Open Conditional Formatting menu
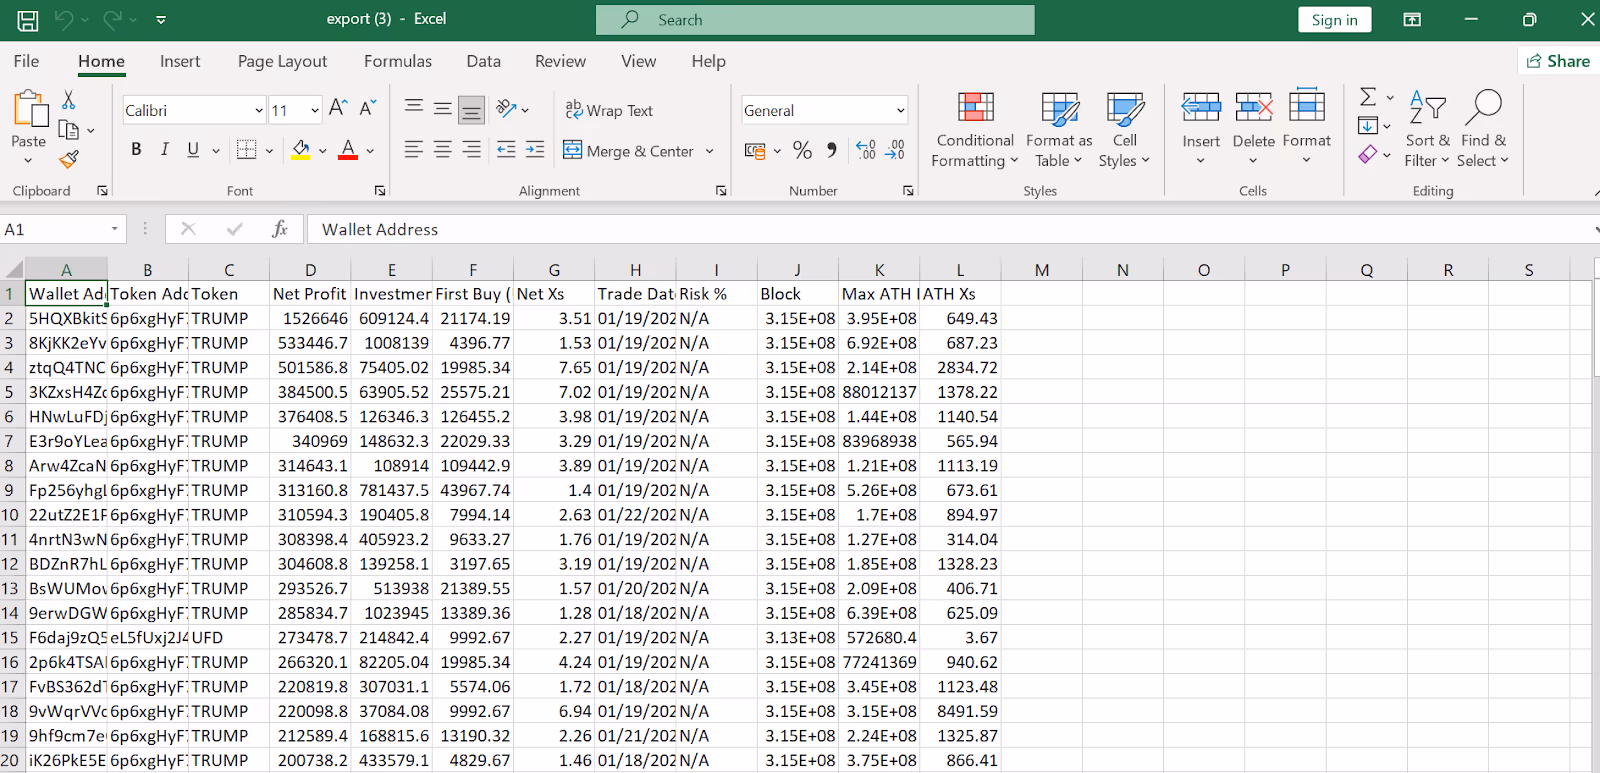 (975, 129)
